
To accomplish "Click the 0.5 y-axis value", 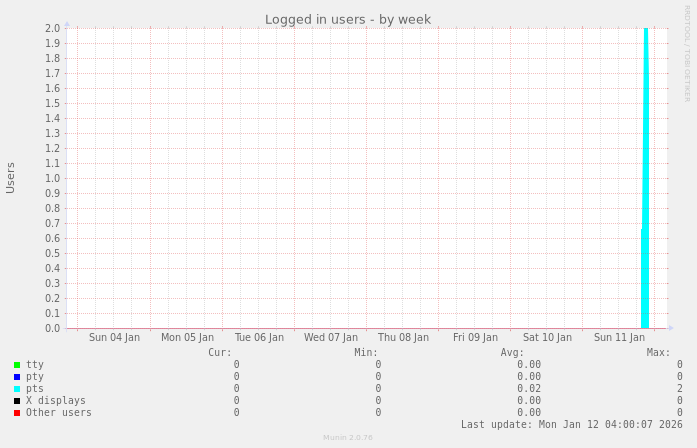I will pos(52,253).
